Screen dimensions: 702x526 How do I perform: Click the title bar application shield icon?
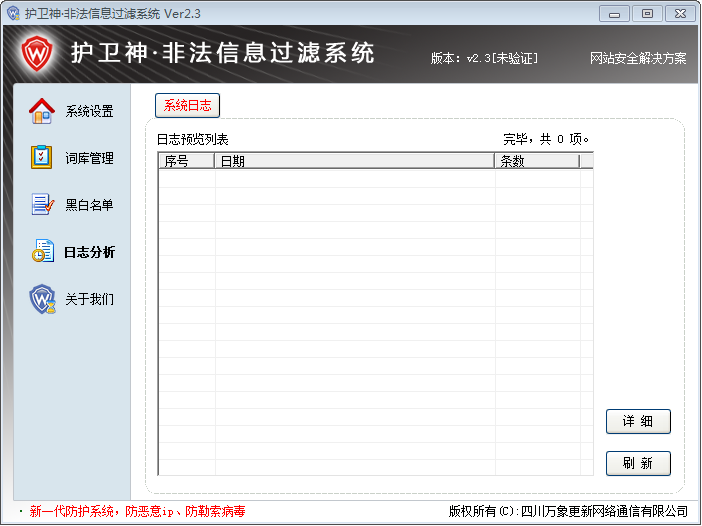pos(13,13)
